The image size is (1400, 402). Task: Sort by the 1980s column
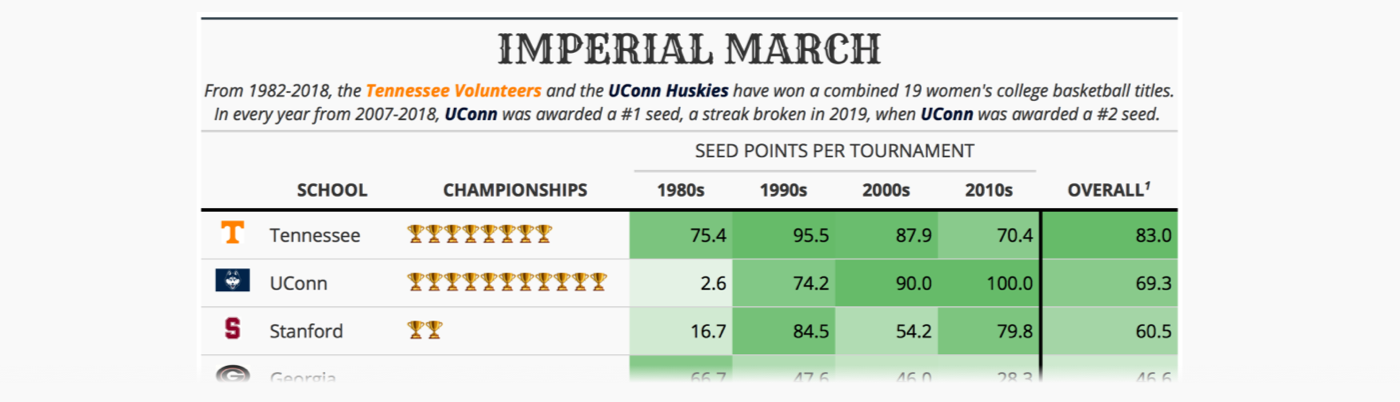[680, 190]
